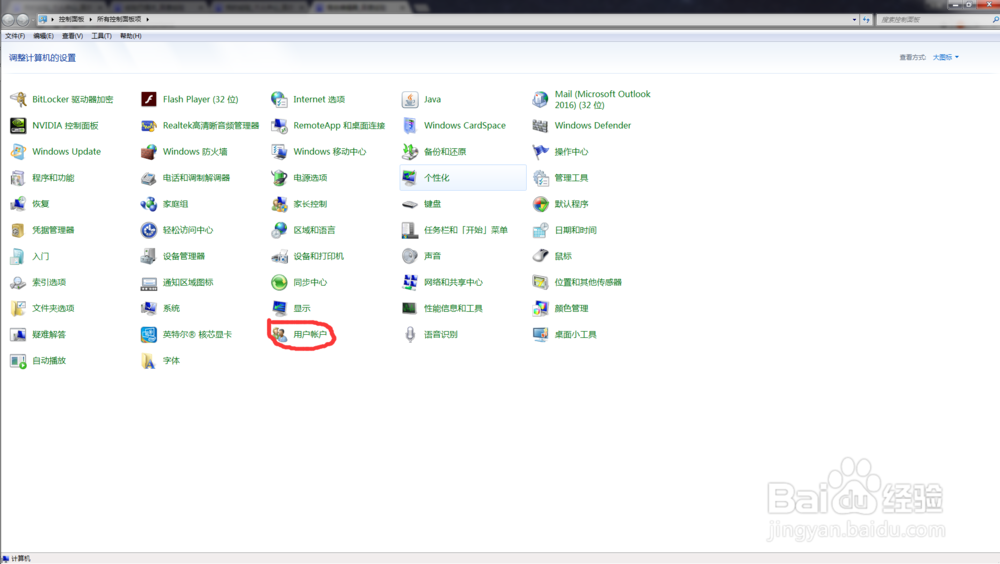
Task: Open 备份和还原 icon
Action: [x=409, y=151]
